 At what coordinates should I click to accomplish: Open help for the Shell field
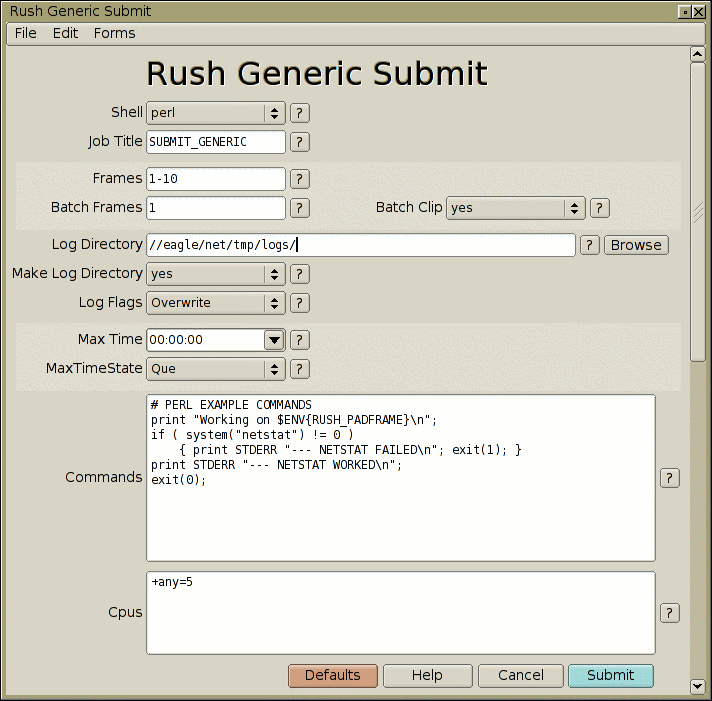tap(300, 113)
